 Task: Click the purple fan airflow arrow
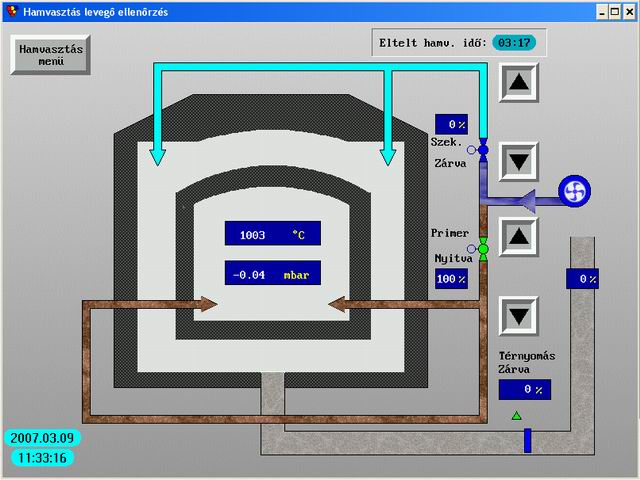(527, 201)
